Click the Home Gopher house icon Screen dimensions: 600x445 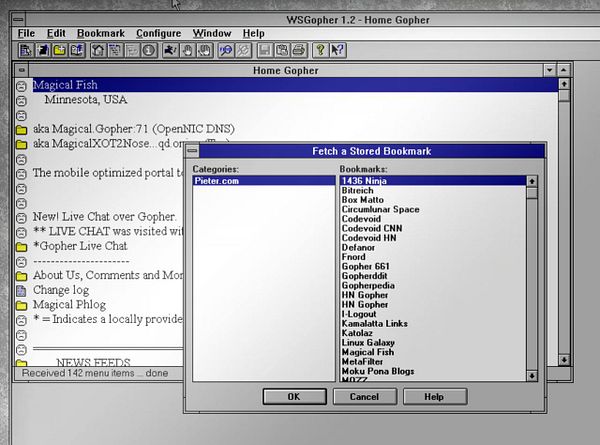98,50
